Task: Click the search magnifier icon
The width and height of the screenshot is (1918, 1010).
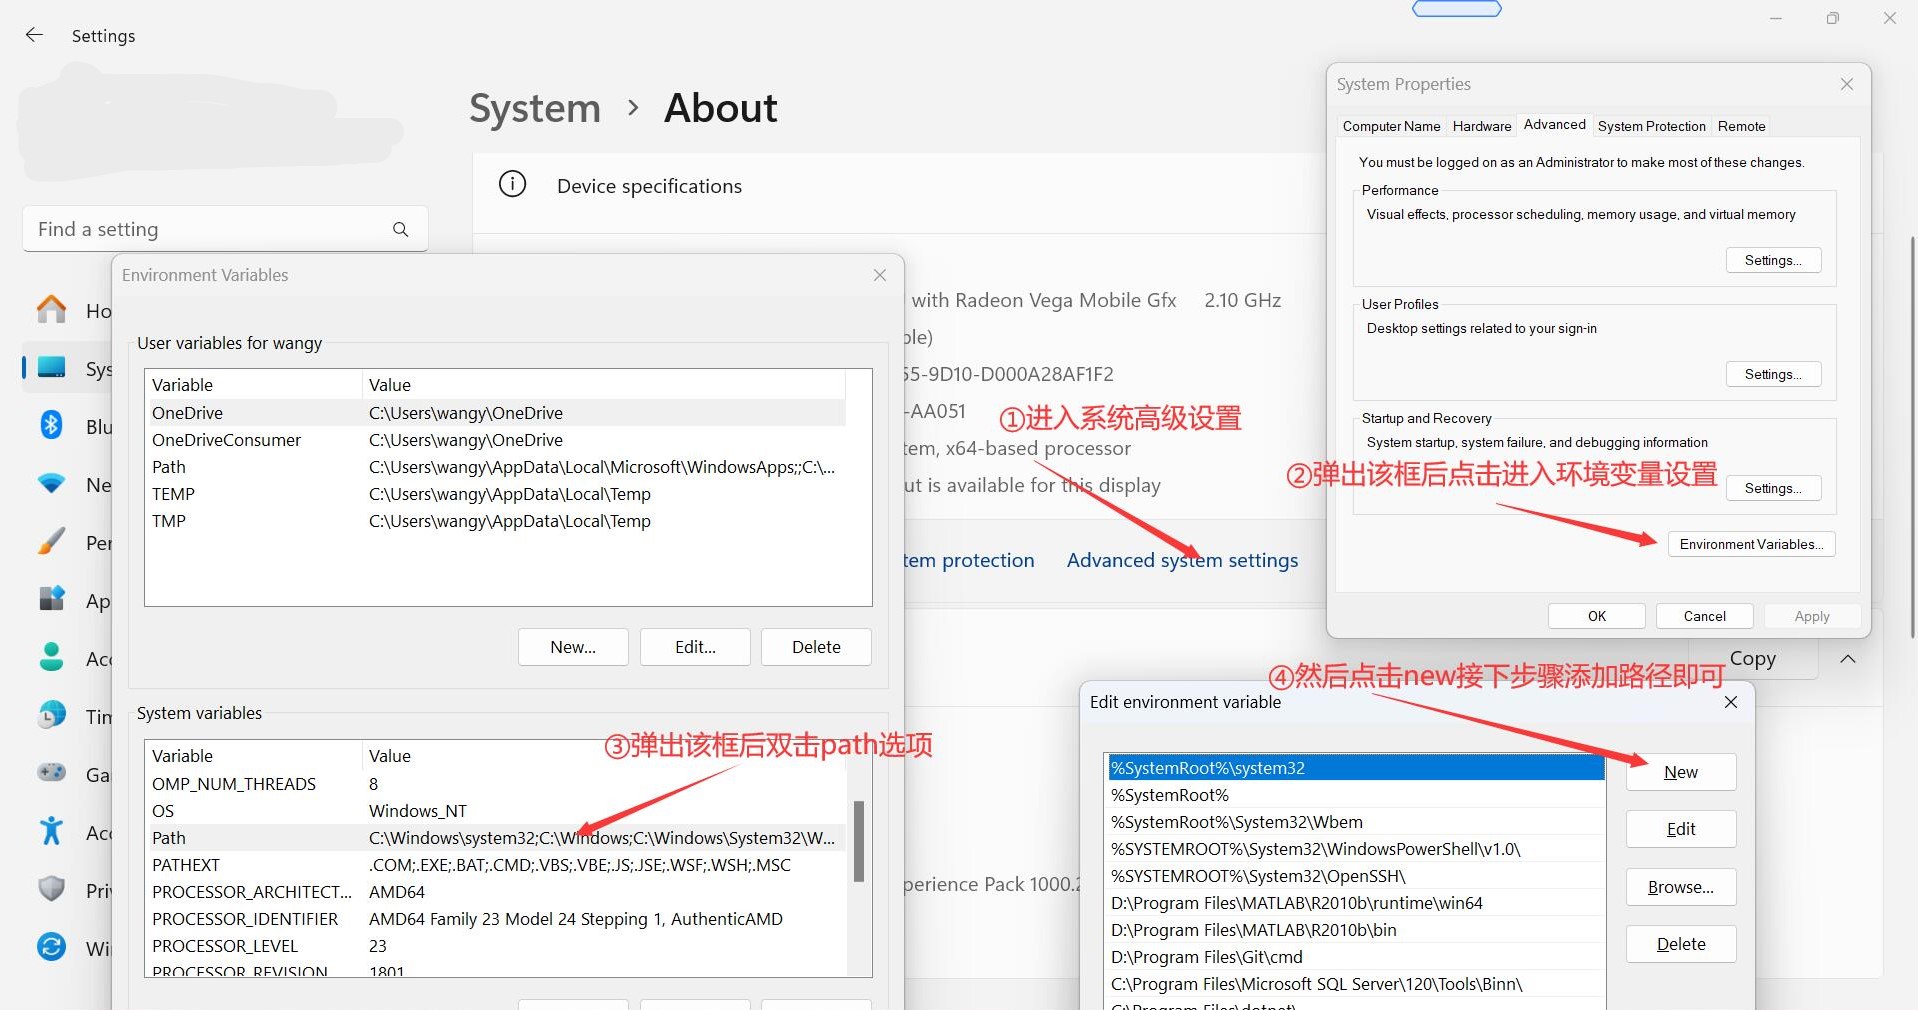Action: click(400, 230)
